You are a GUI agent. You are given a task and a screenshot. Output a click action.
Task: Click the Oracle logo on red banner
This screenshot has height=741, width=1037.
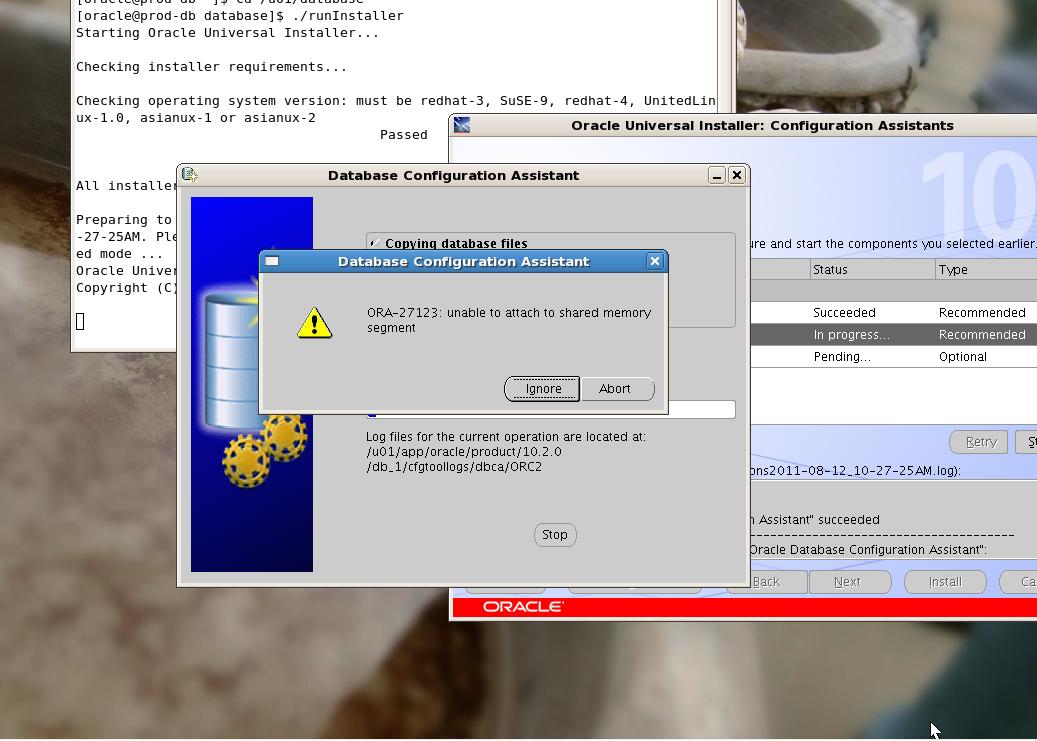point(523,607)
